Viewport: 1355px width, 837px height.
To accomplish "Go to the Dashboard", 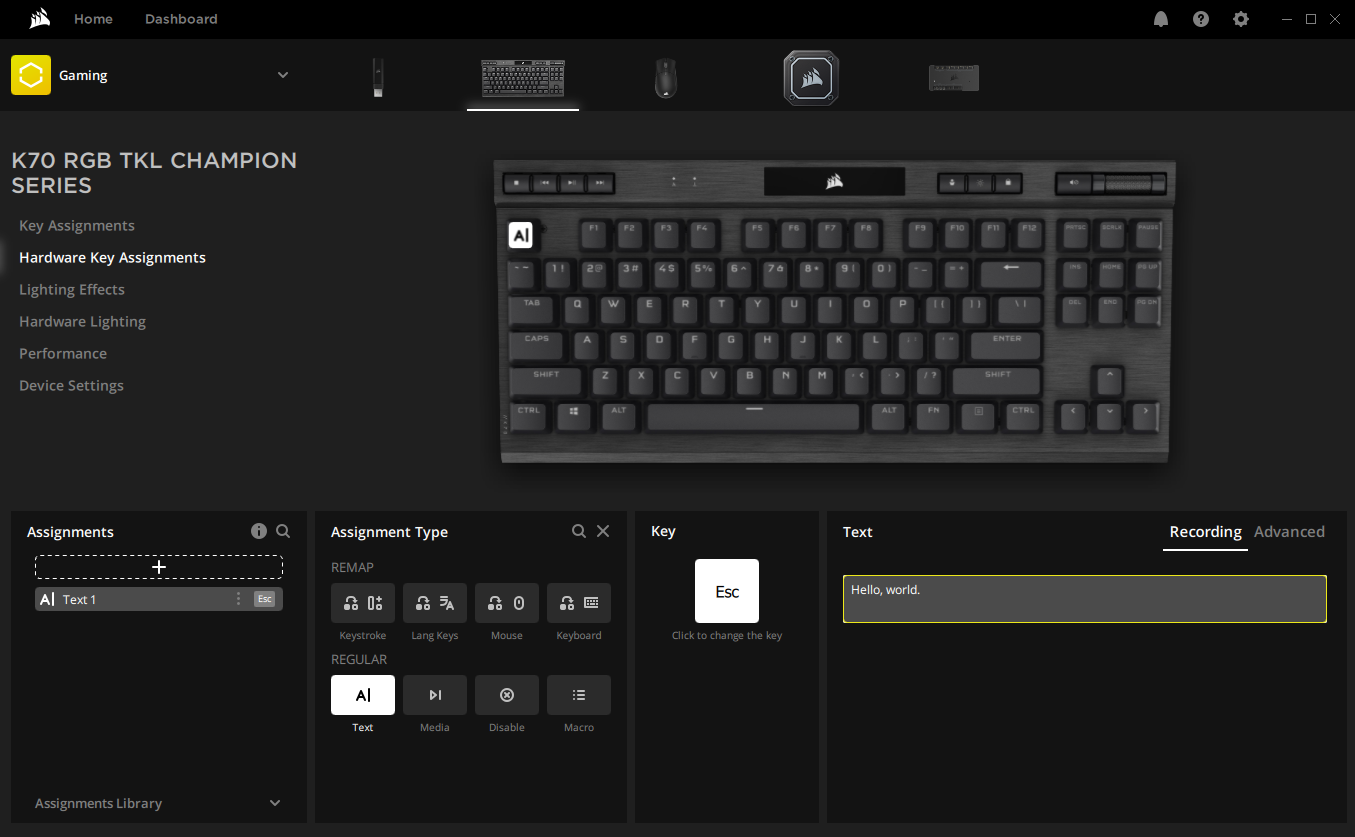I will click(180, 18).
